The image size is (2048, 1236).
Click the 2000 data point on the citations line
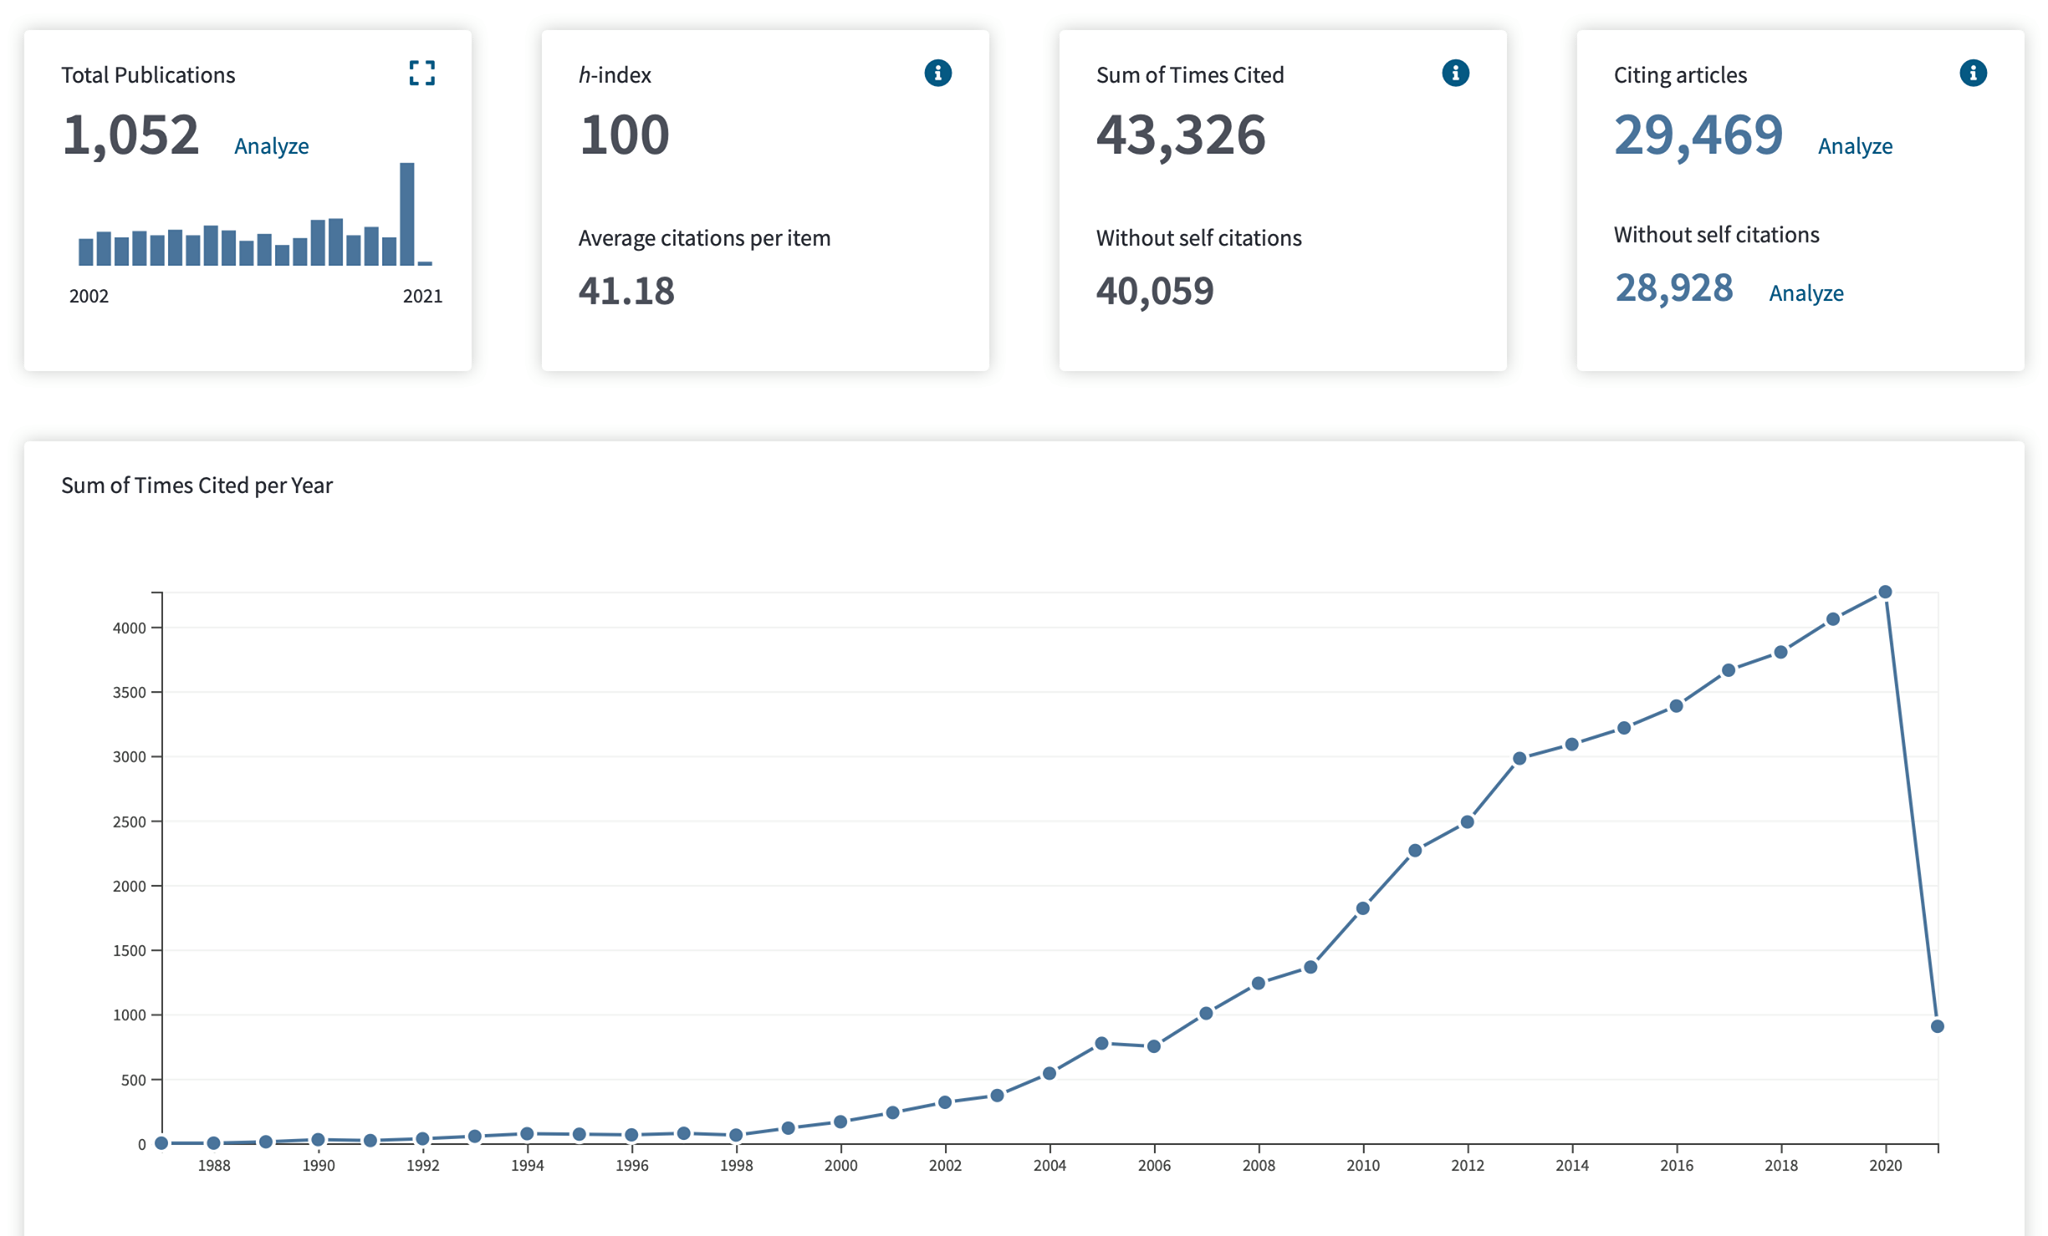pos(840,1122)
